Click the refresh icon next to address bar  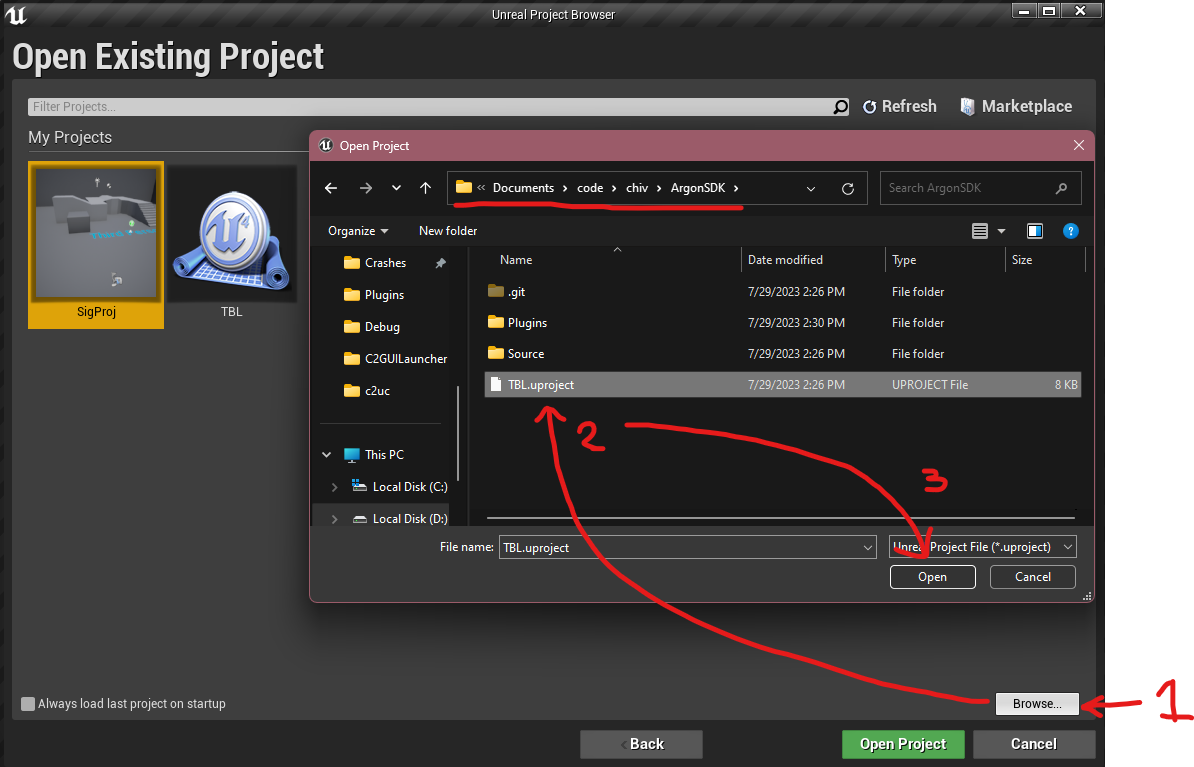pyautogui.click(x=848, y=188)
